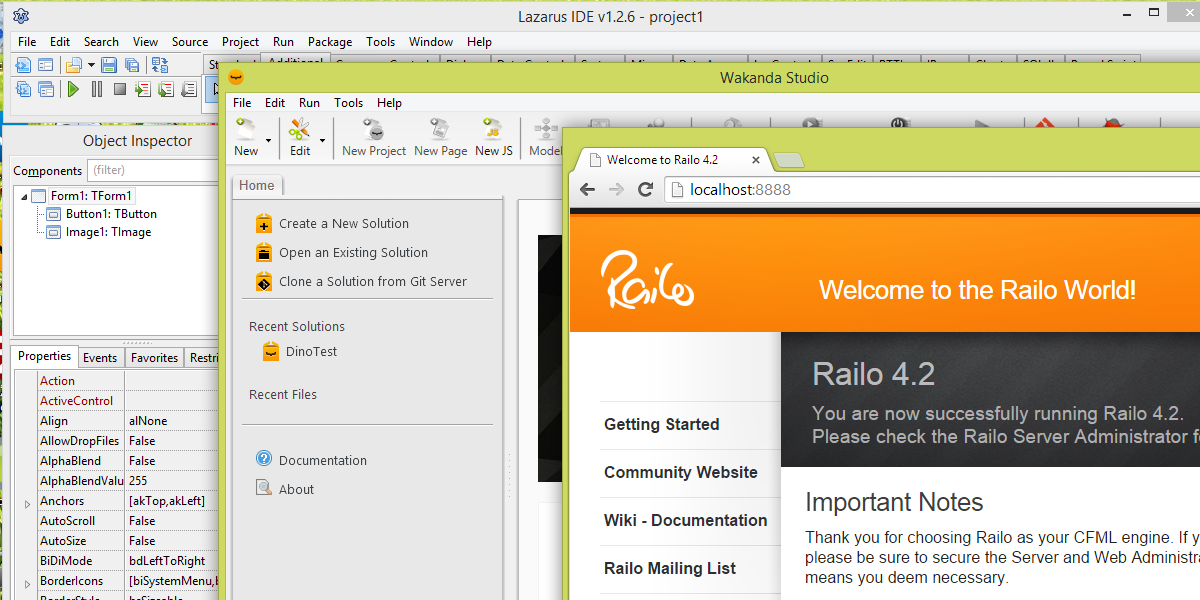Collapse the Form1: TForm1 tree node
The width and height of the screenshot is (1200, 600).
tap(22, 196)
